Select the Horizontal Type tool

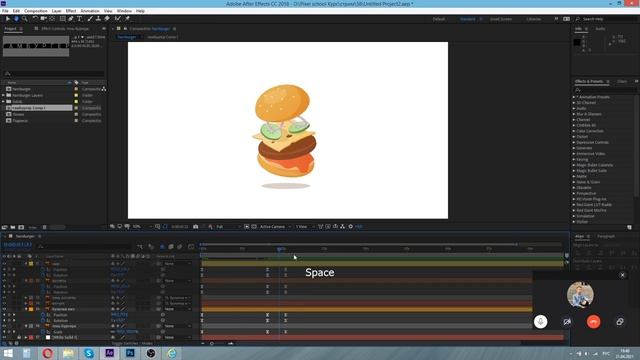coord(80,19)
